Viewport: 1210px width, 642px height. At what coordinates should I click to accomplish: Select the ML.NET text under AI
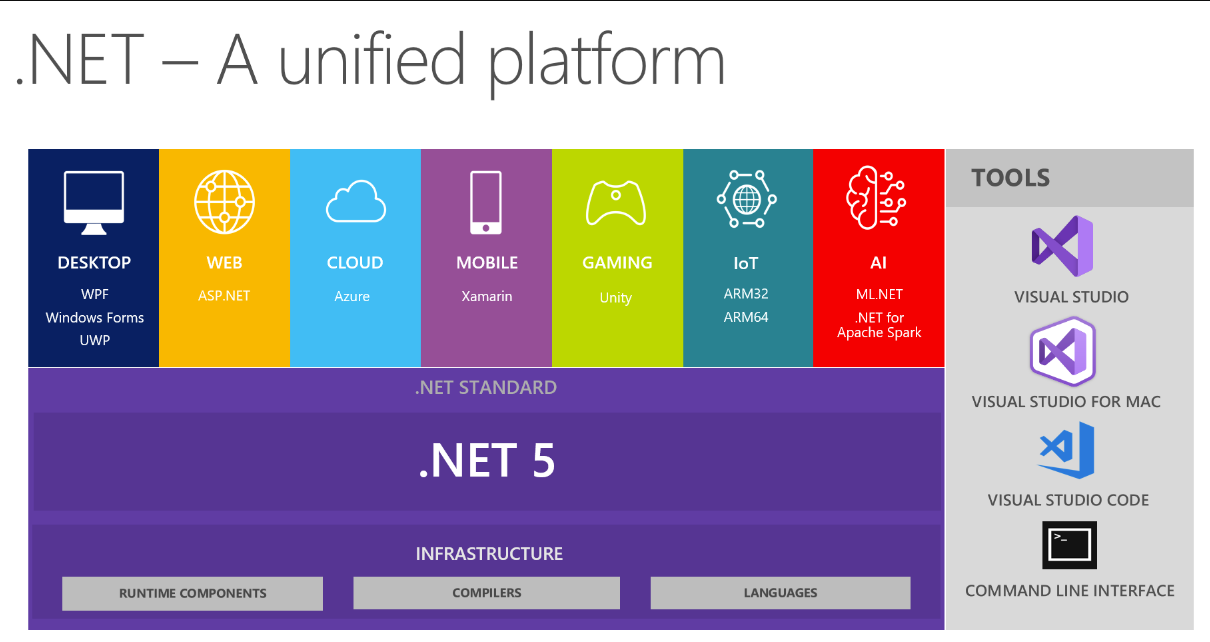[x=878, y=294]
